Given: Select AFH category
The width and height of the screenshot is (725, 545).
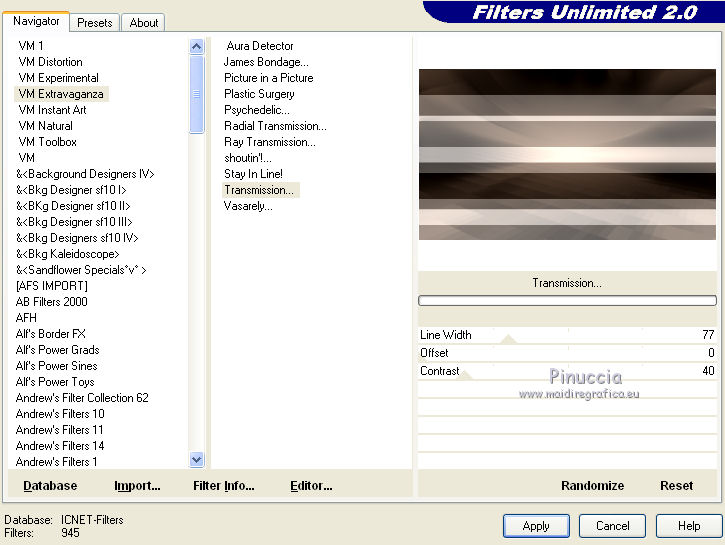Looking at the screenshot, I should pyautogui.click(x=26, y=318).
